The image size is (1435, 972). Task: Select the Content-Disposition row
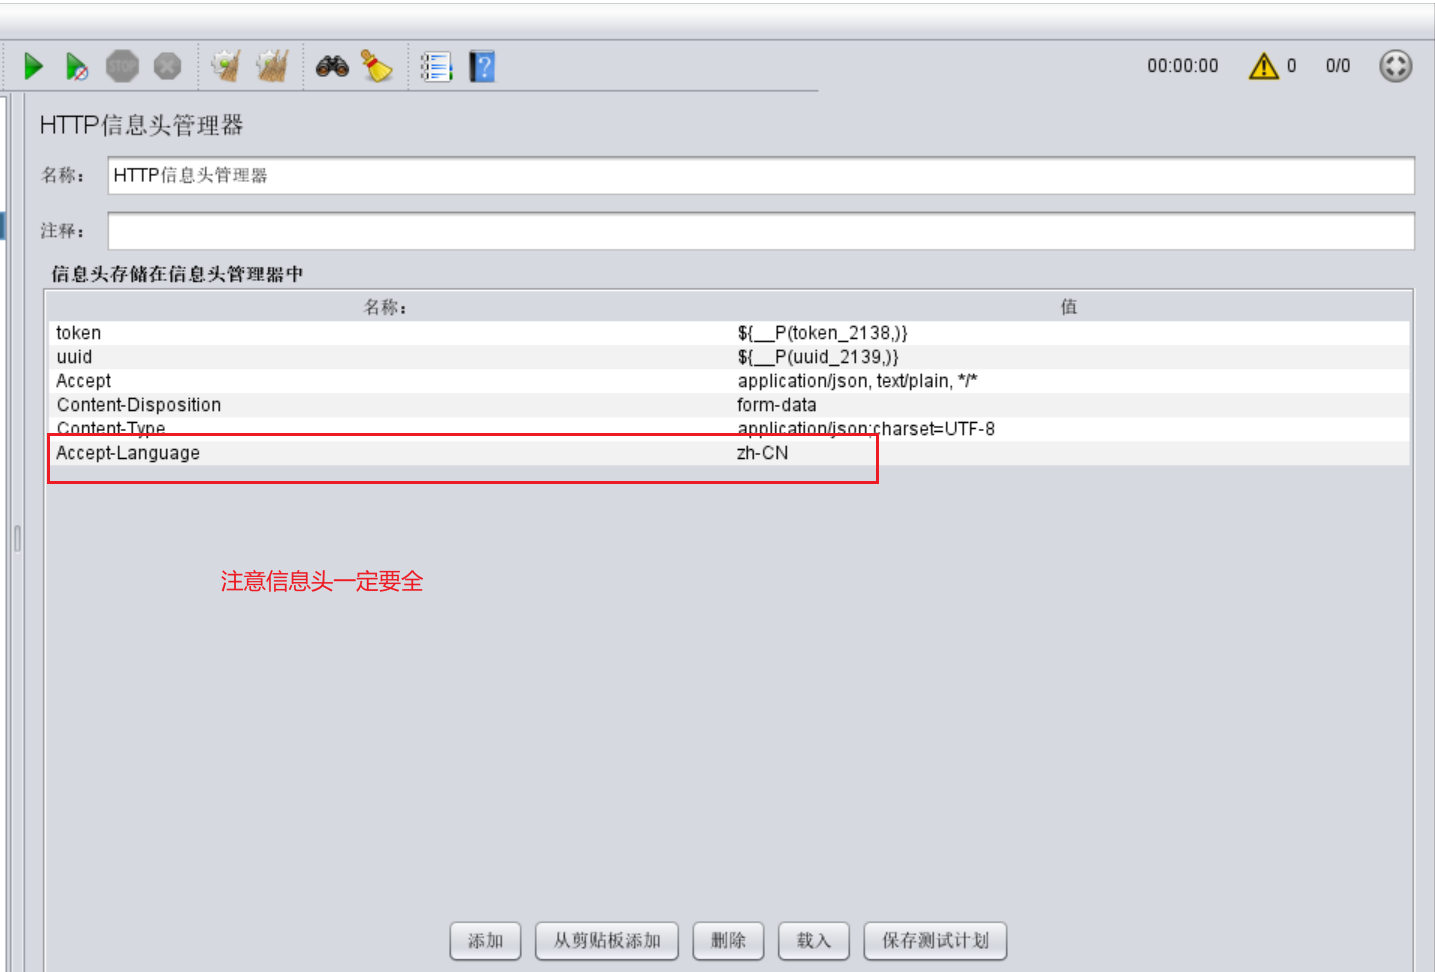[x=729, y=405]
